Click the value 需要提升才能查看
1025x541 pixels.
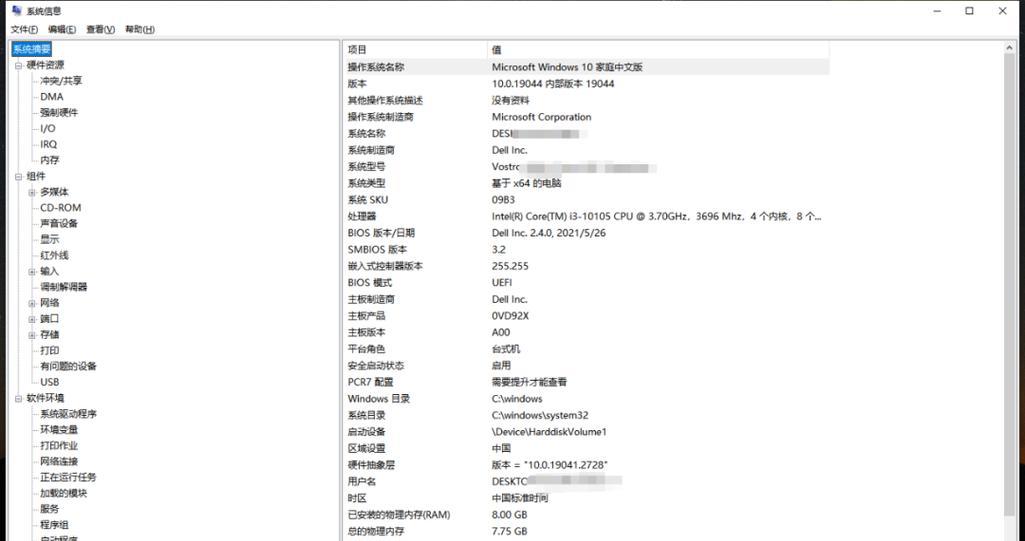coord(529,382)
